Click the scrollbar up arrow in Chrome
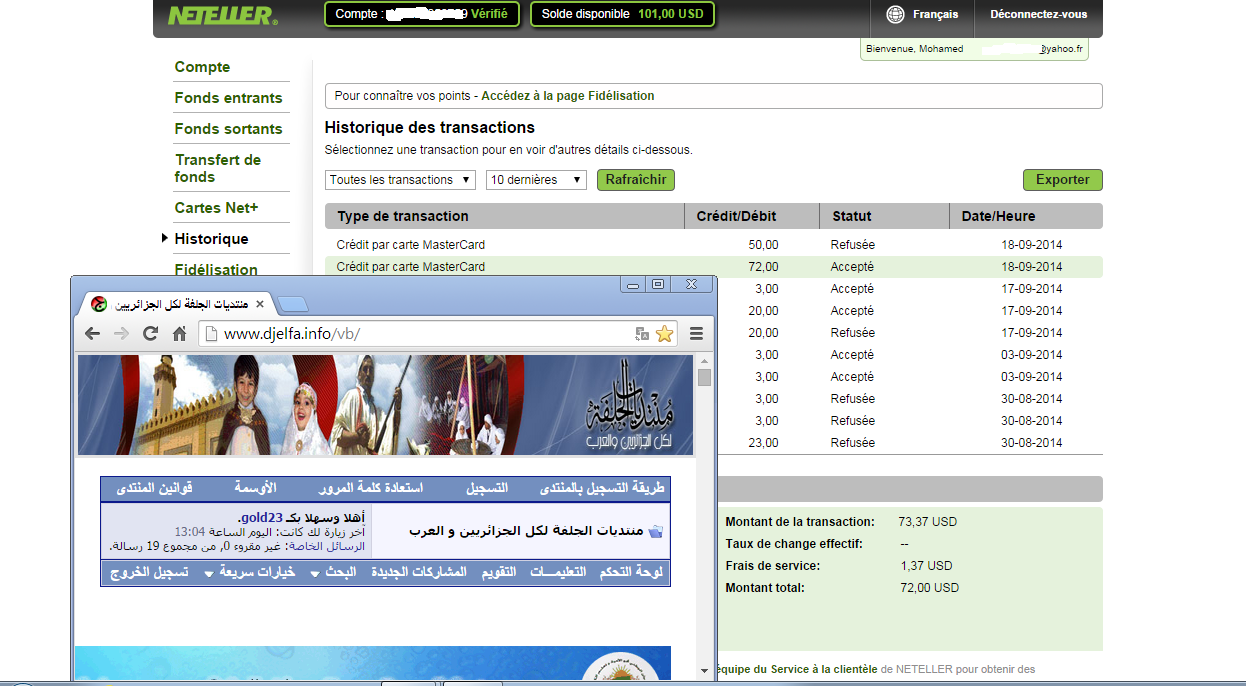 point(704,361)
